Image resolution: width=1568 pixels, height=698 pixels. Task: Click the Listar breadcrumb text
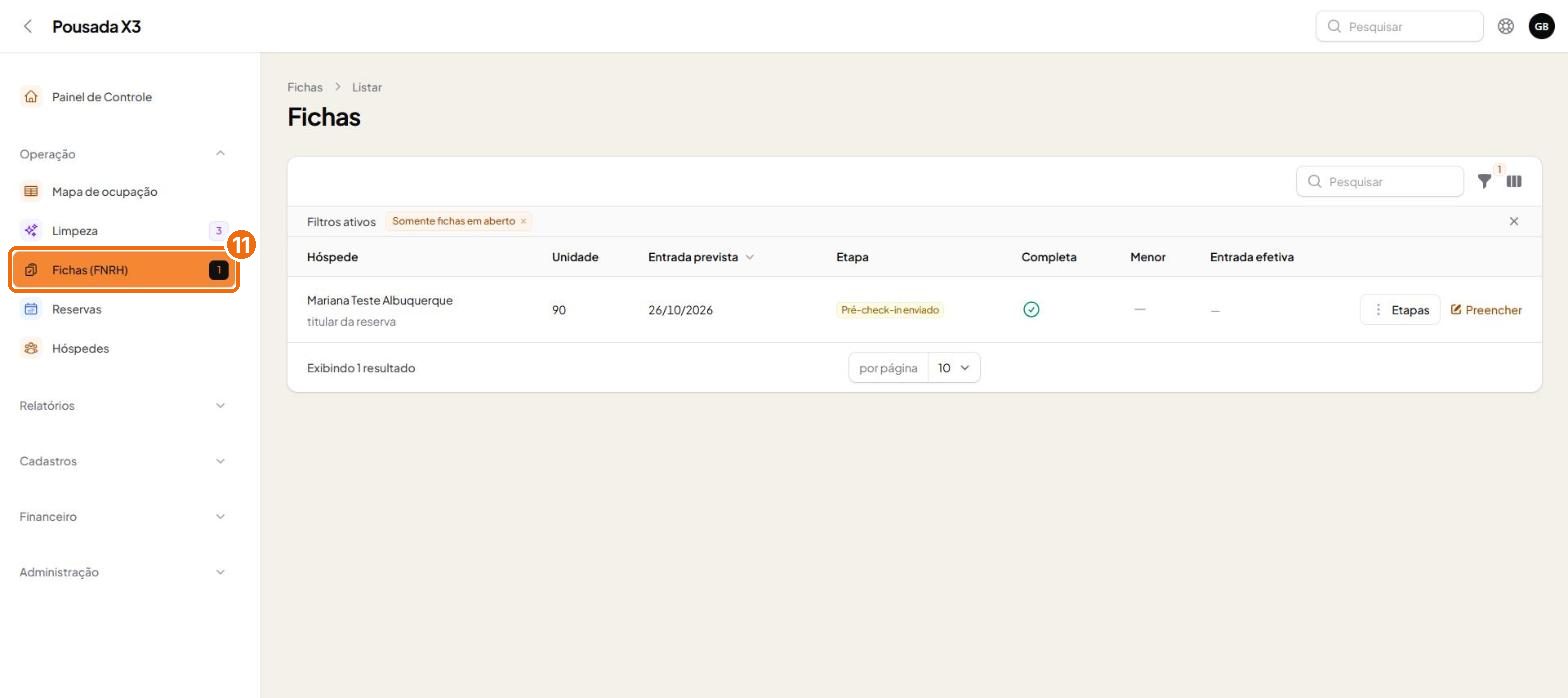pyautogui.click(x=367, y=87)
